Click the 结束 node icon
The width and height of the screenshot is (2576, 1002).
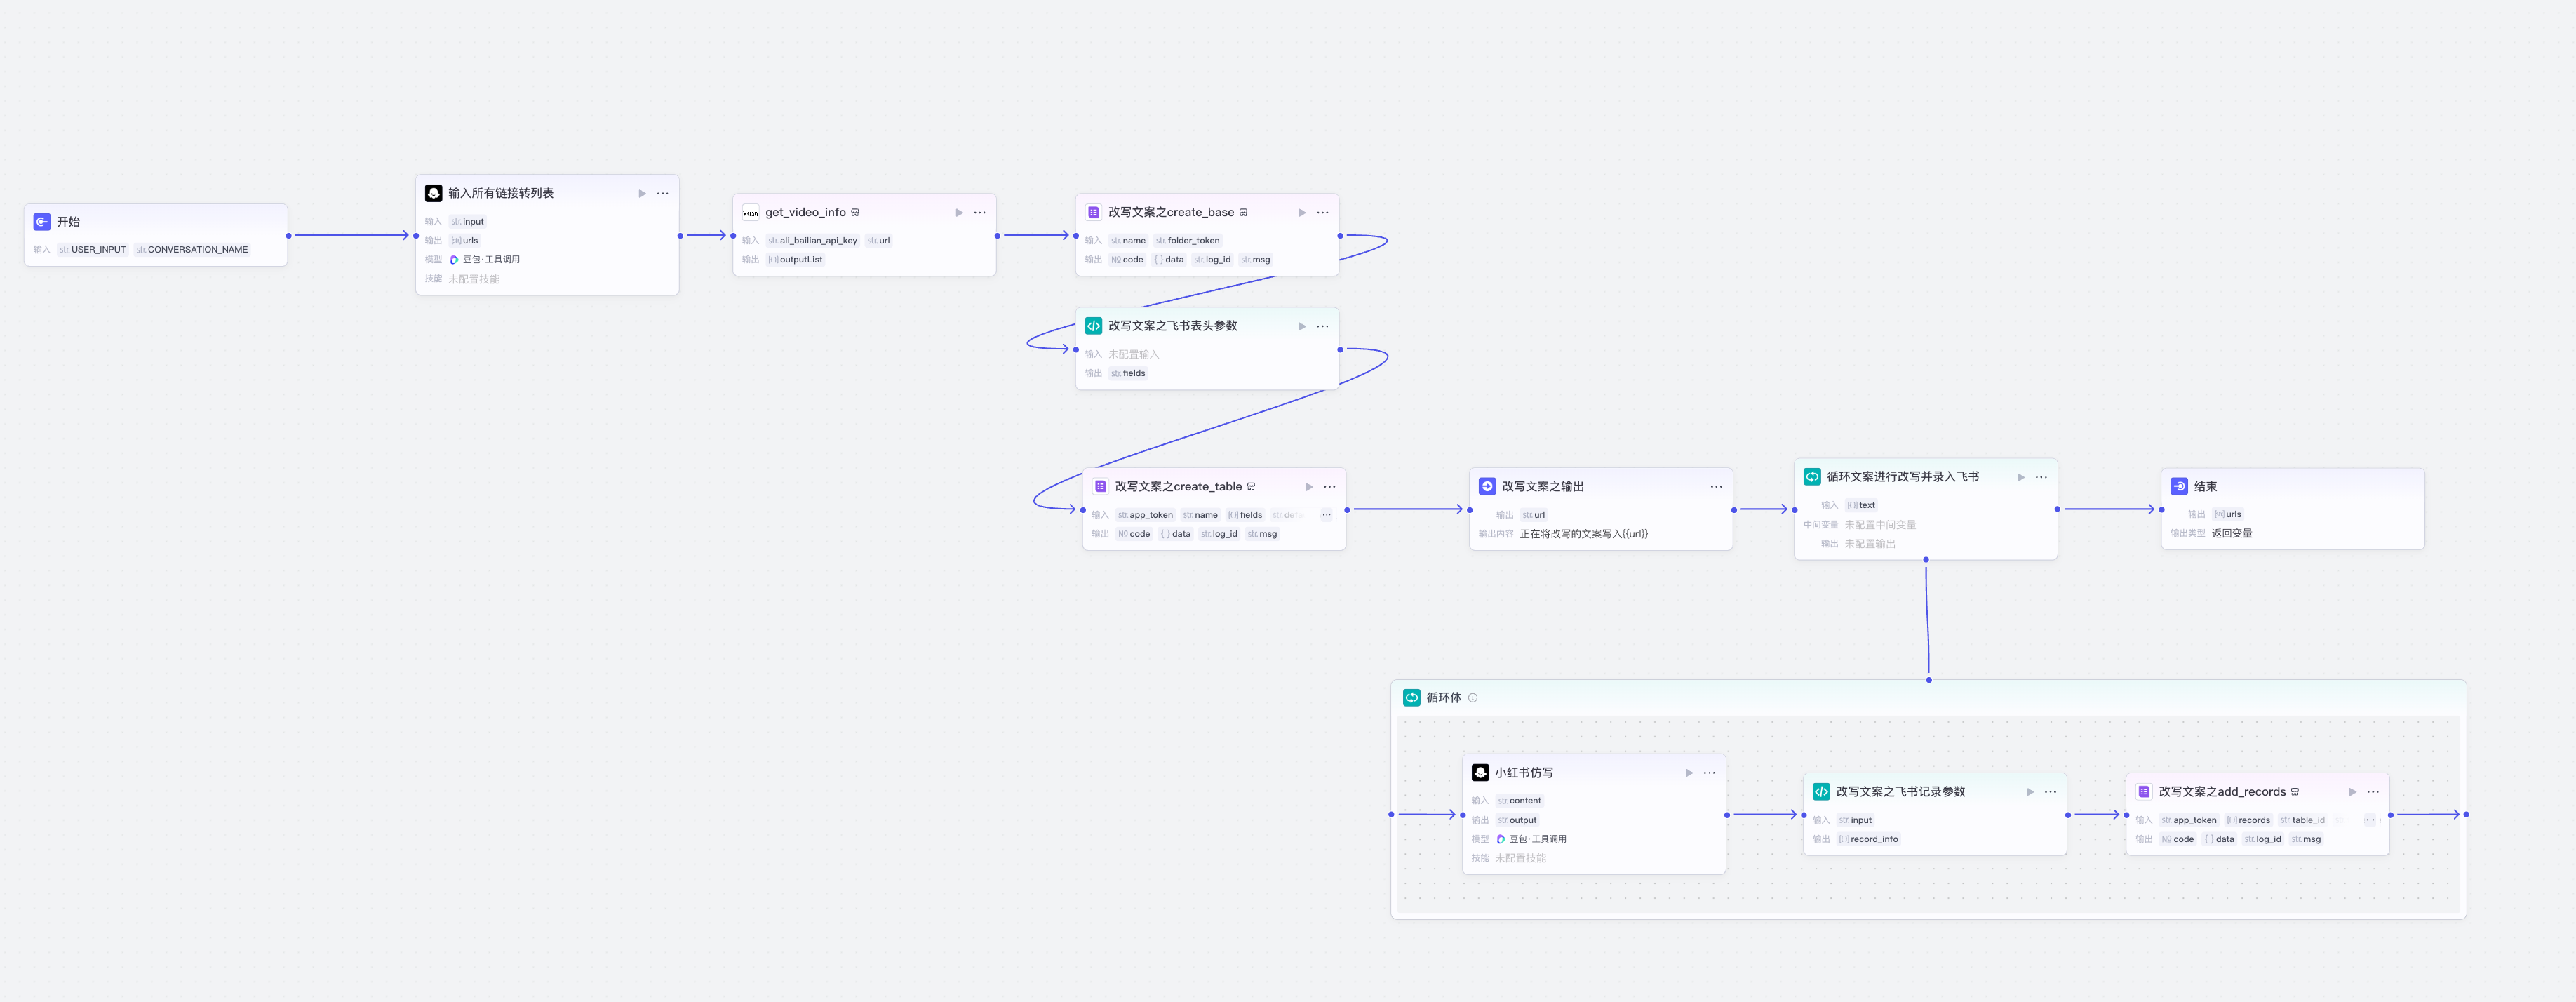2179,486
